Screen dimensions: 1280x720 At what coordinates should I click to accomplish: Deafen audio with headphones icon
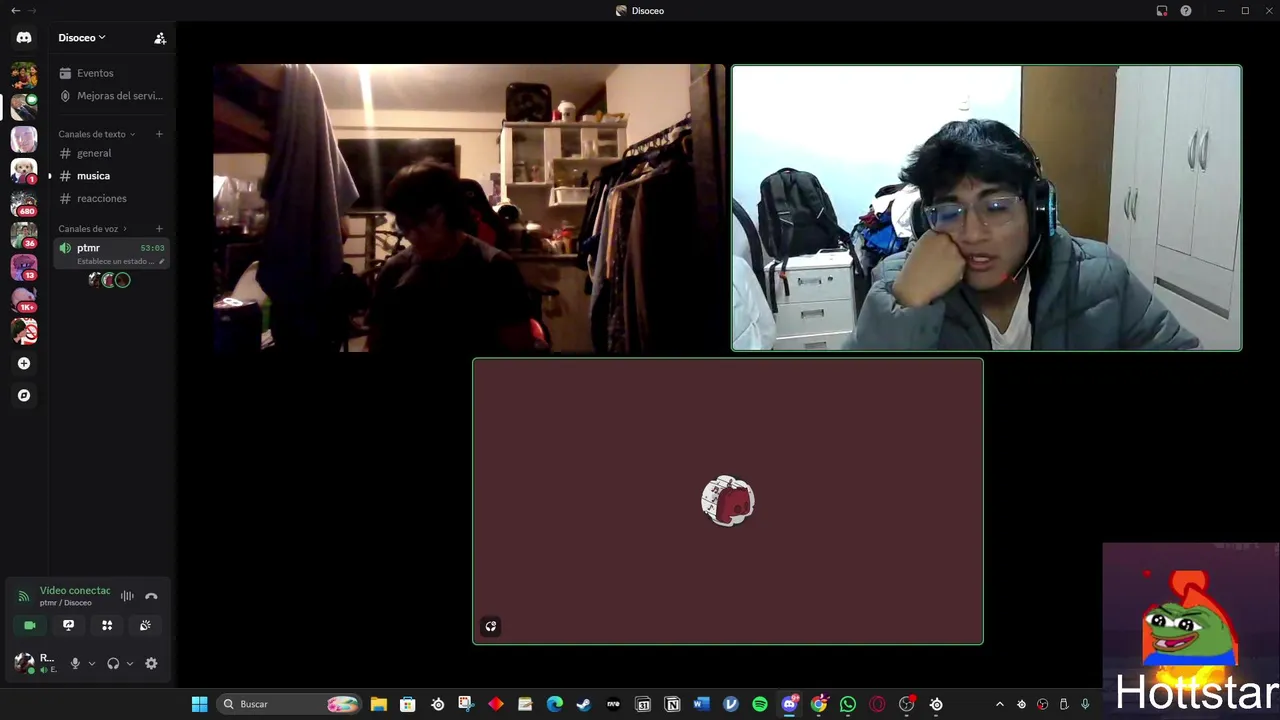pyautogui.click(x=113, y=663)
